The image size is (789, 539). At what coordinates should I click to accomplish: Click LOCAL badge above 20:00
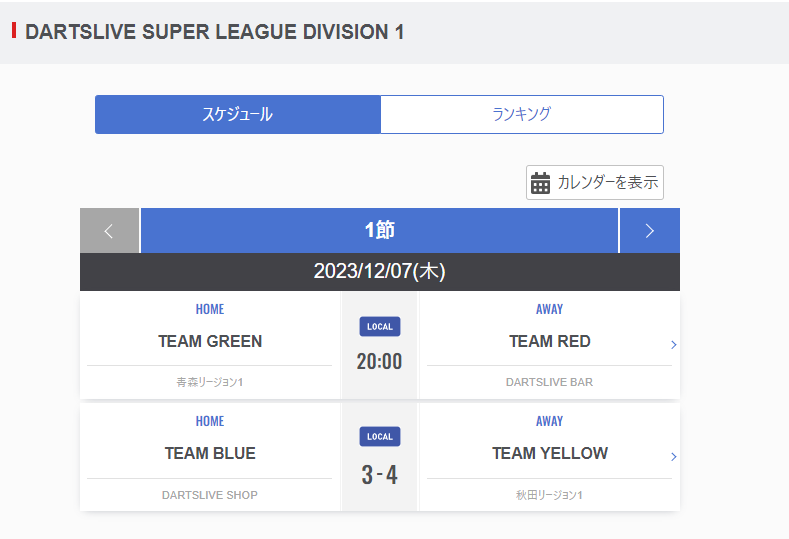380,327
